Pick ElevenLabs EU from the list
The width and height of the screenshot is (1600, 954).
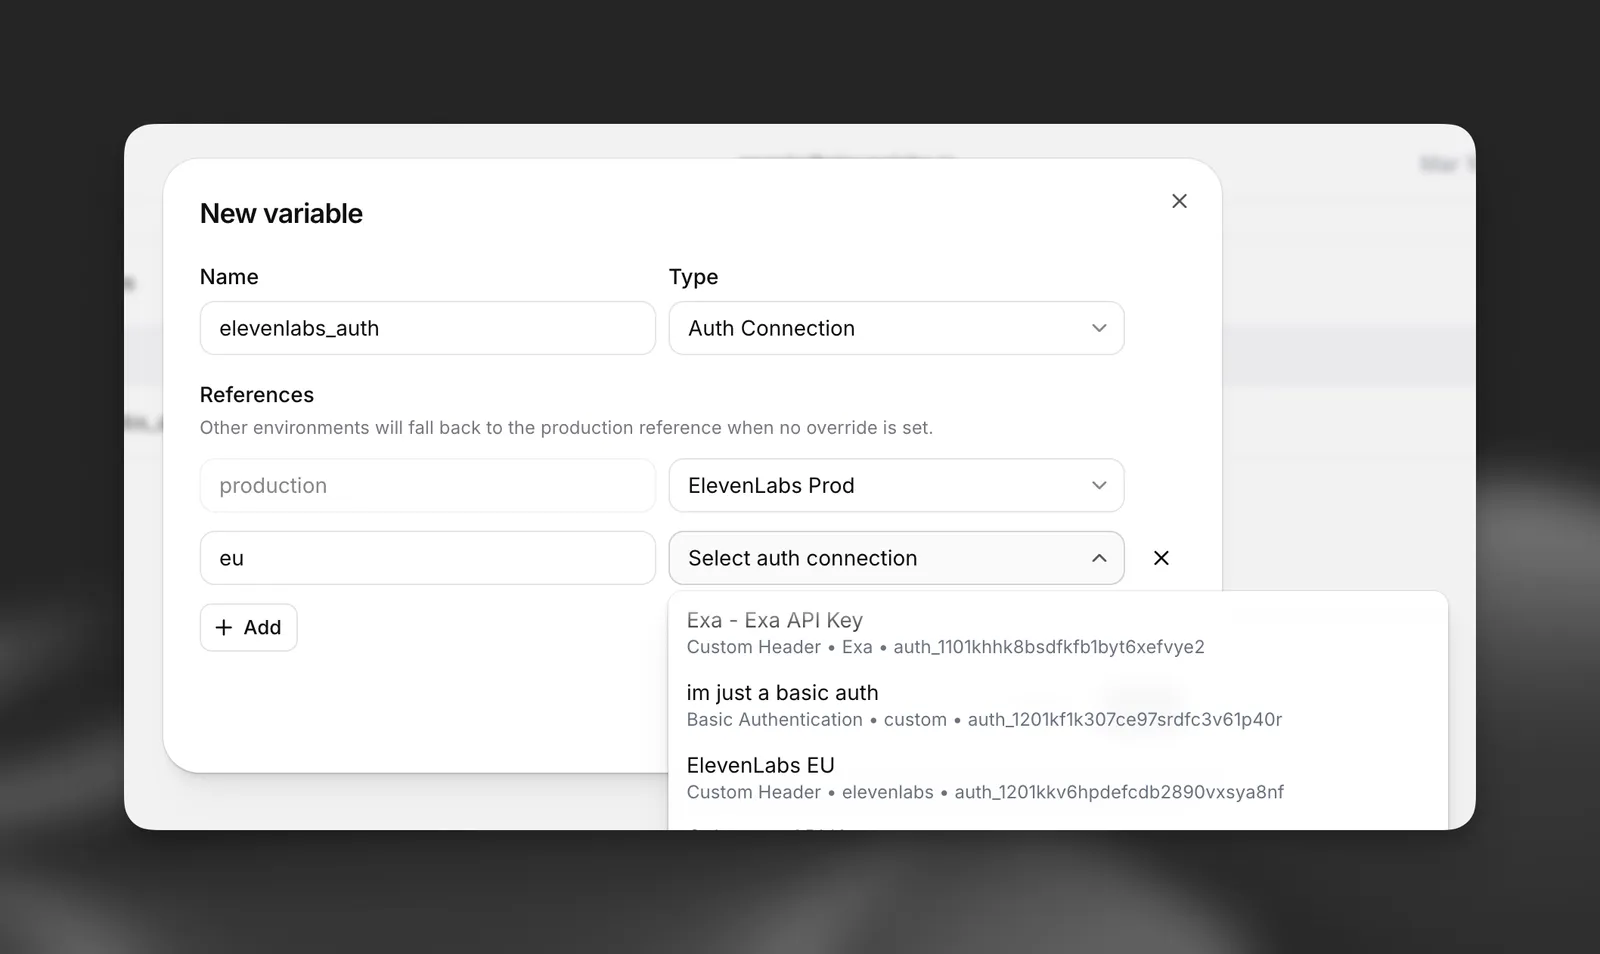point(1058,778)
